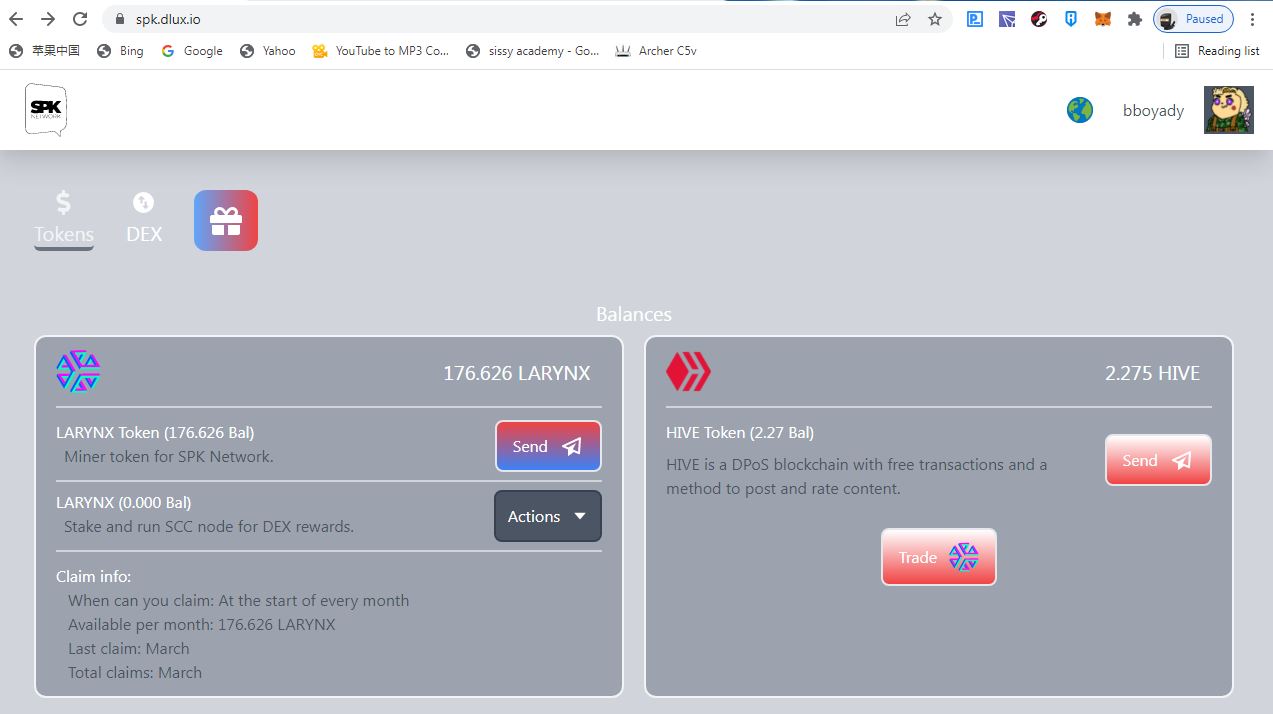Click the 2.275 HIVE balance amount

coord(1152,373)
